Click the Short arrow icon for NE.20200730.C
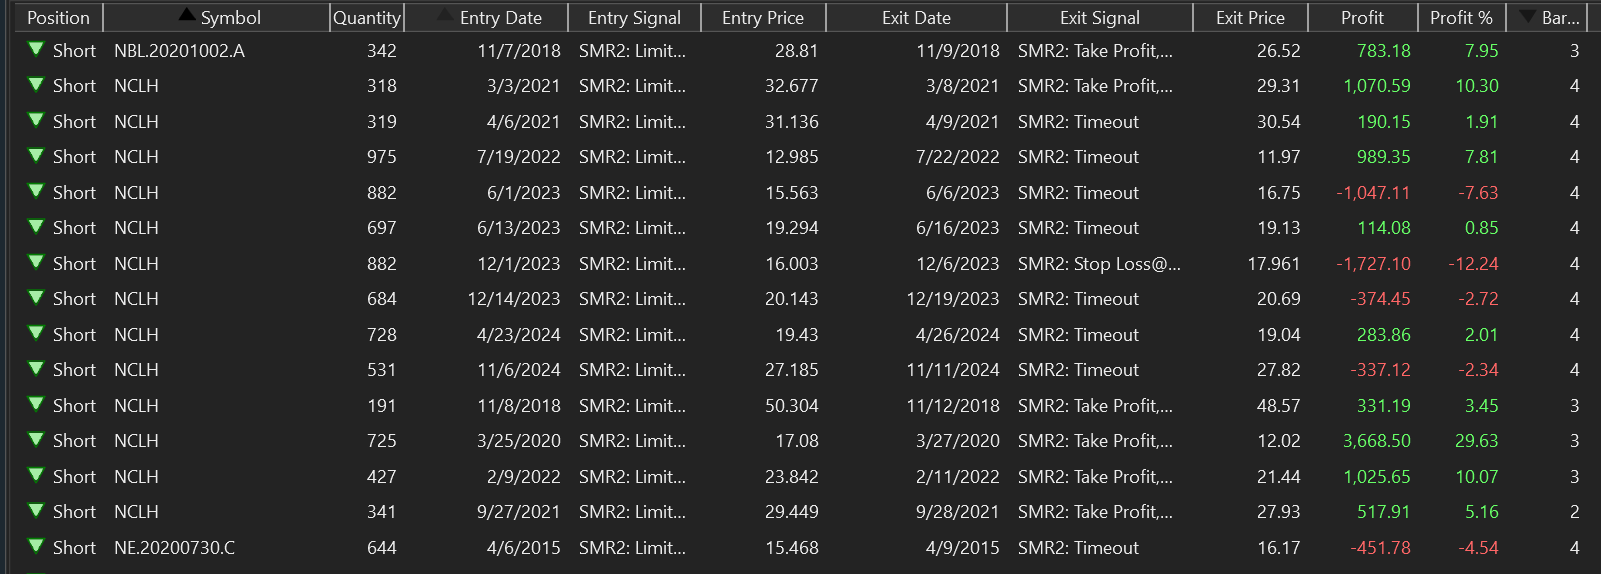 click(x=36, y=546)
